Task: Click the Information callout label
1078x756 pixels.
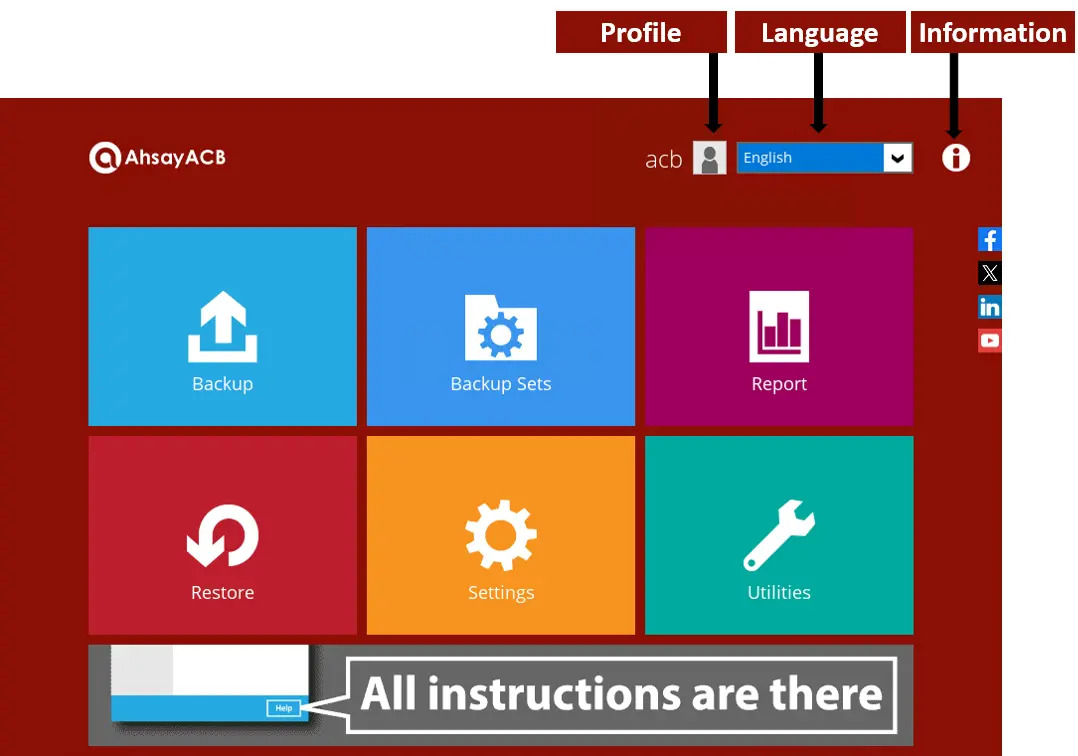Action: click(992, 33)
